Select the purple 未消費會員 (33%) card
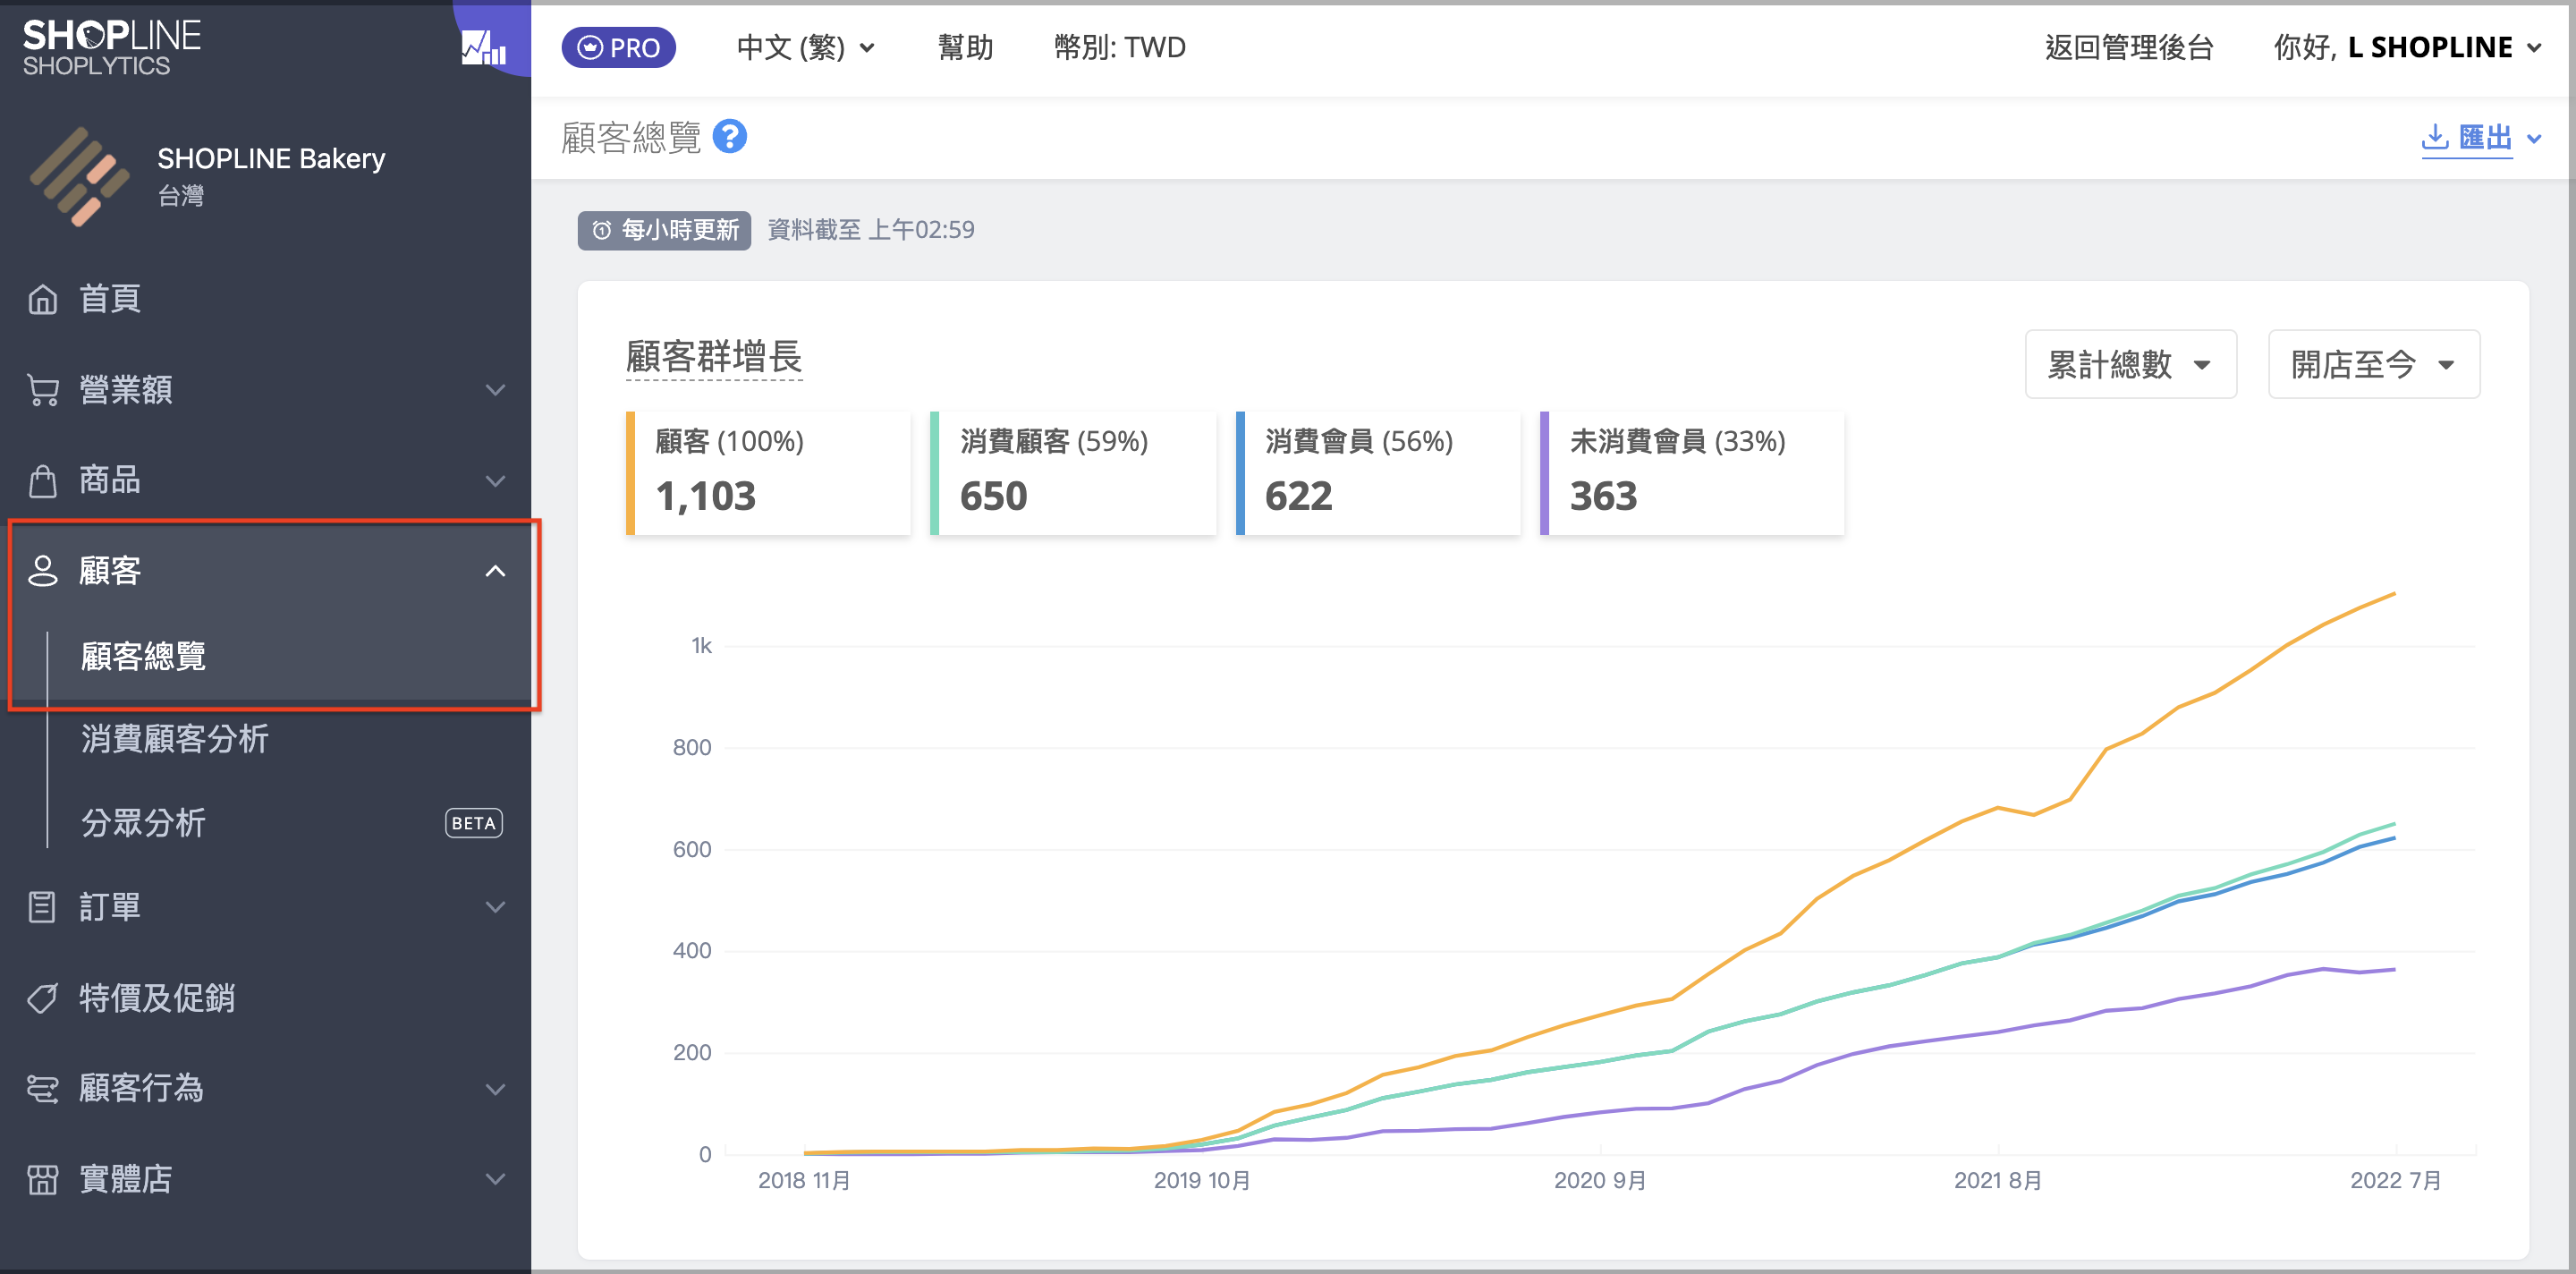The height and width of the screenshot is (1274, 2576). click(x=1692, y=472)
